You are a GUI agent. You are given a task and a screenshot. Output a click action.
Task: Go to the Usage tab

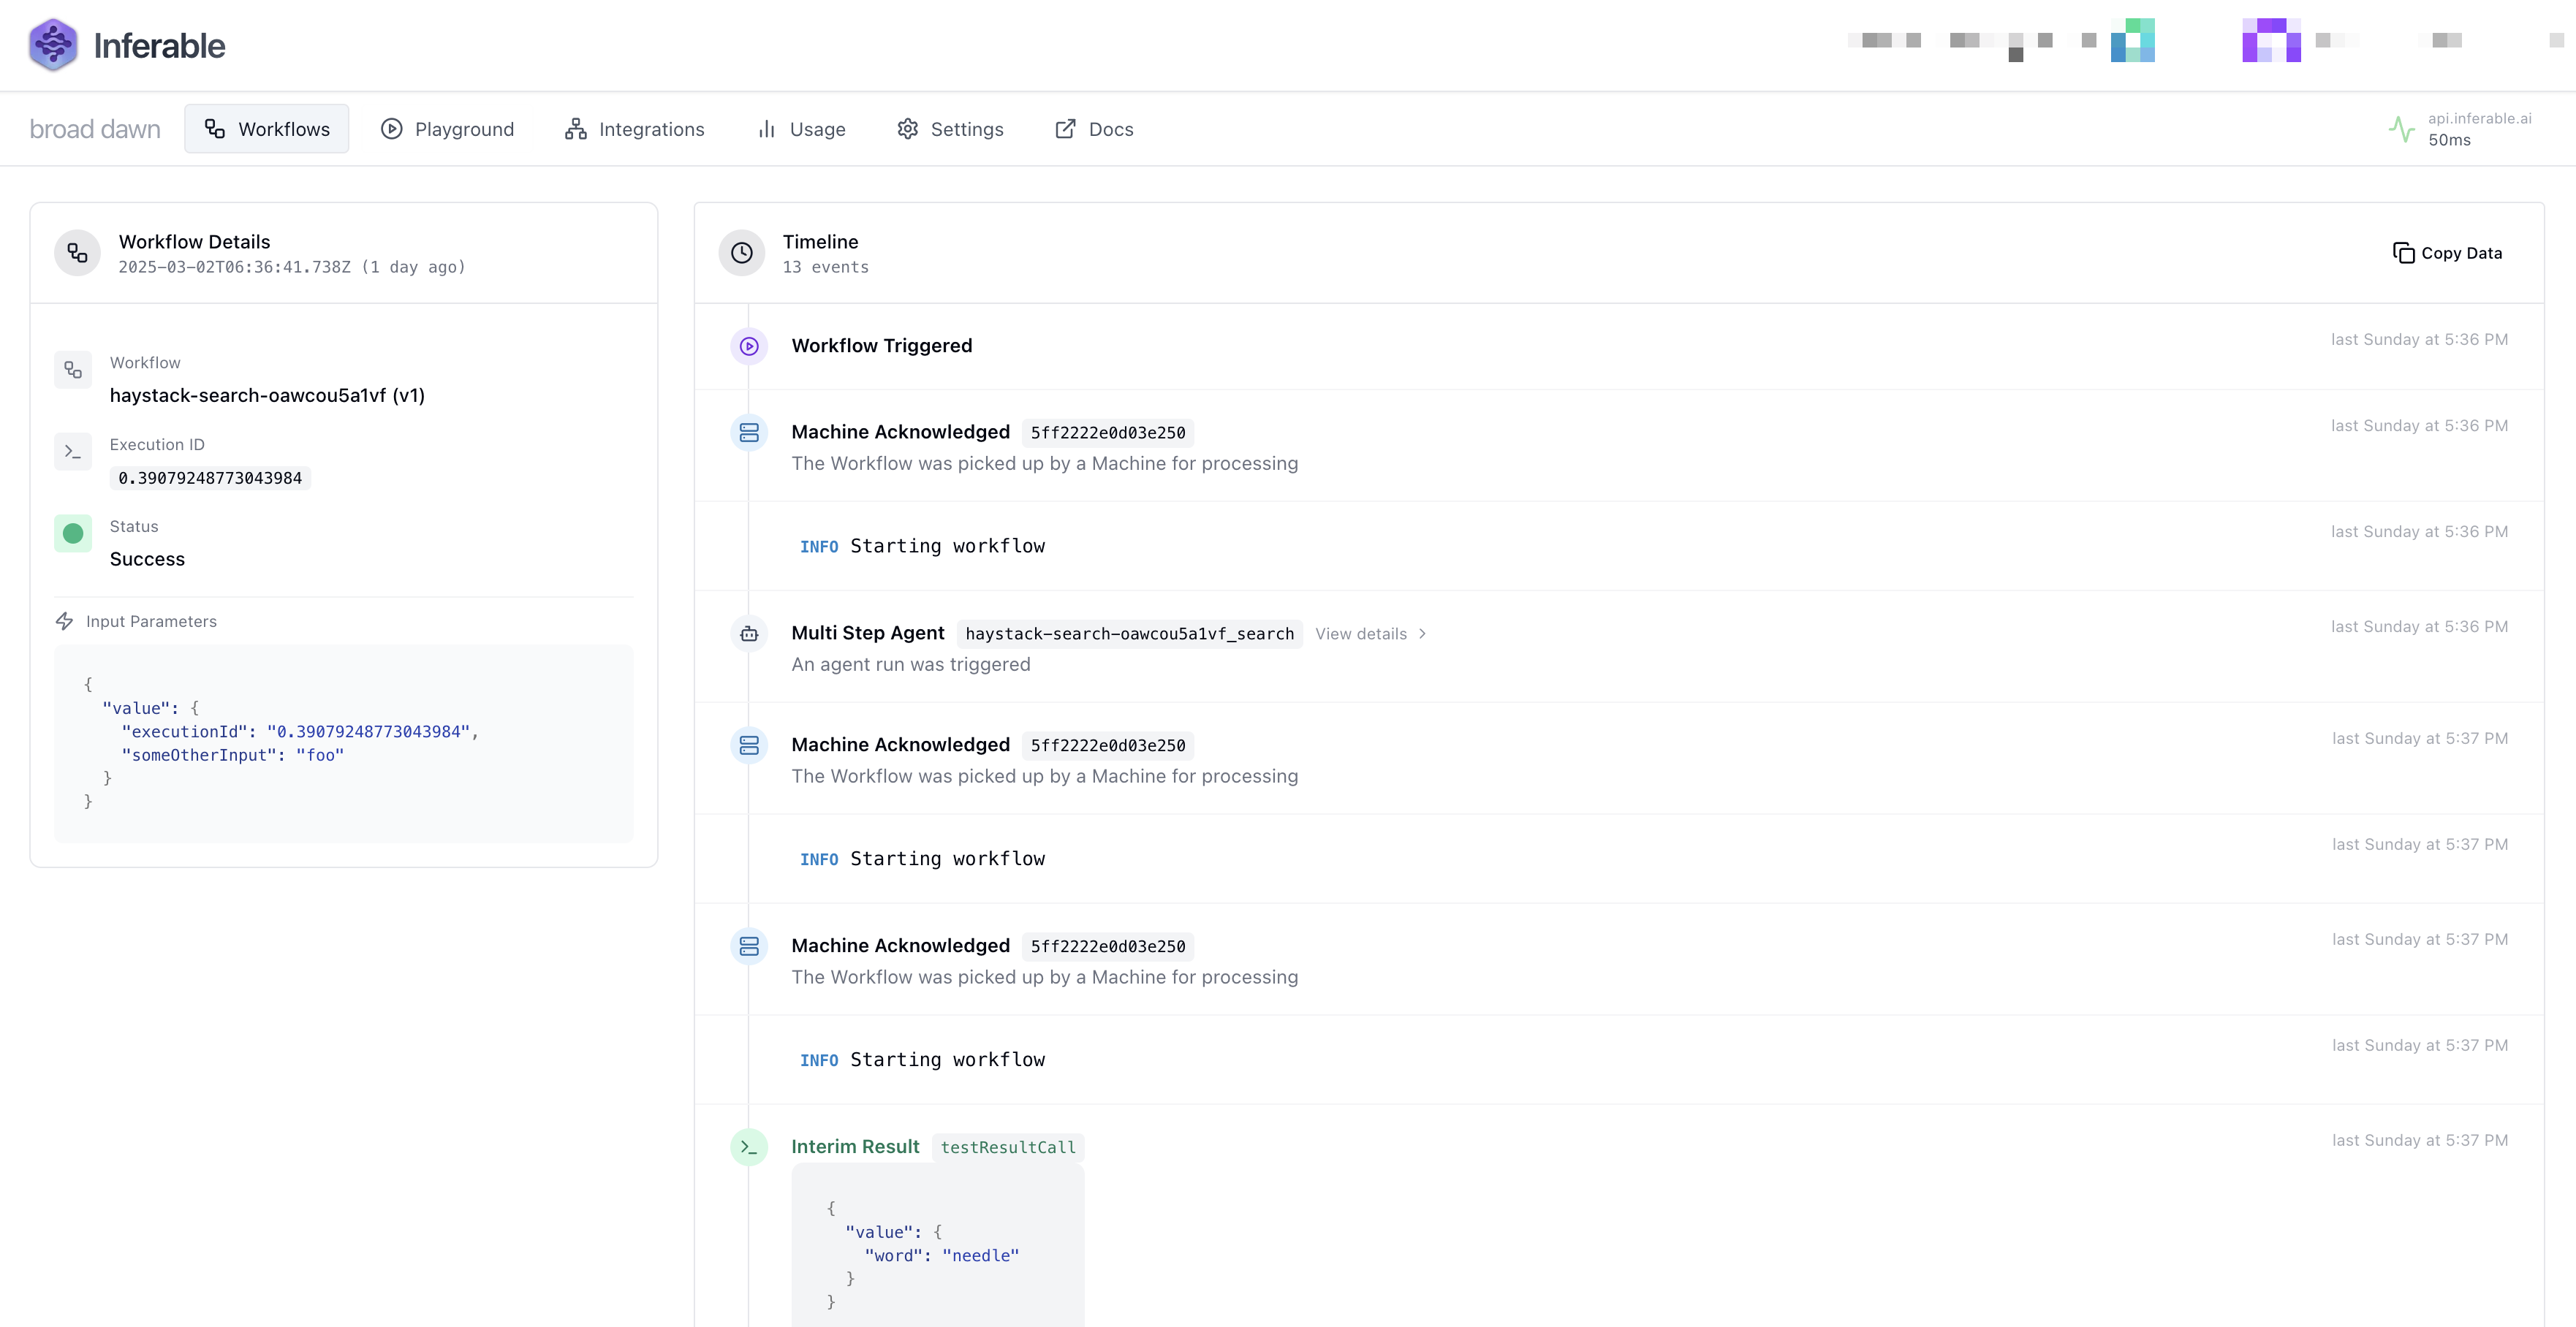click(801, 129)
